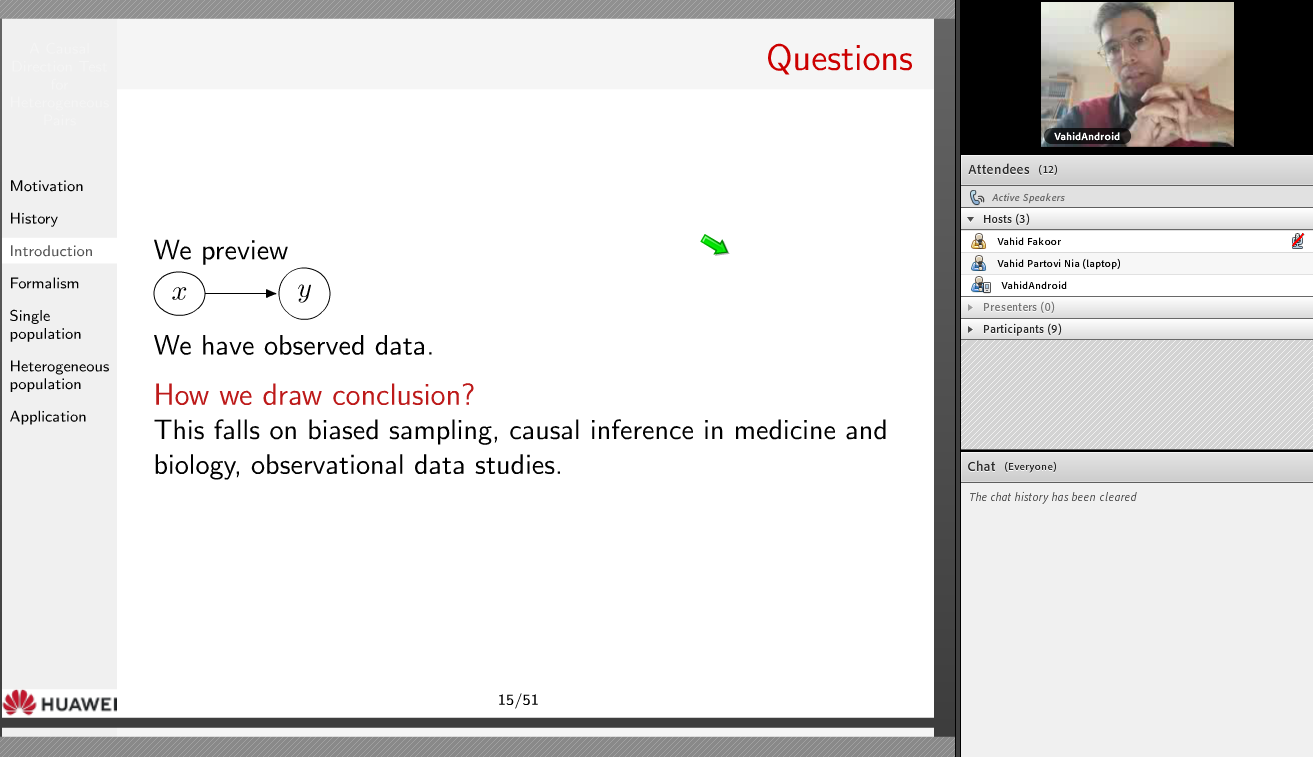Click the muted microphone icon beside Vahid Fakoor
The height and width of the screenshot is (757, 1313).
pyautogui.click(x=1297, y=241)
